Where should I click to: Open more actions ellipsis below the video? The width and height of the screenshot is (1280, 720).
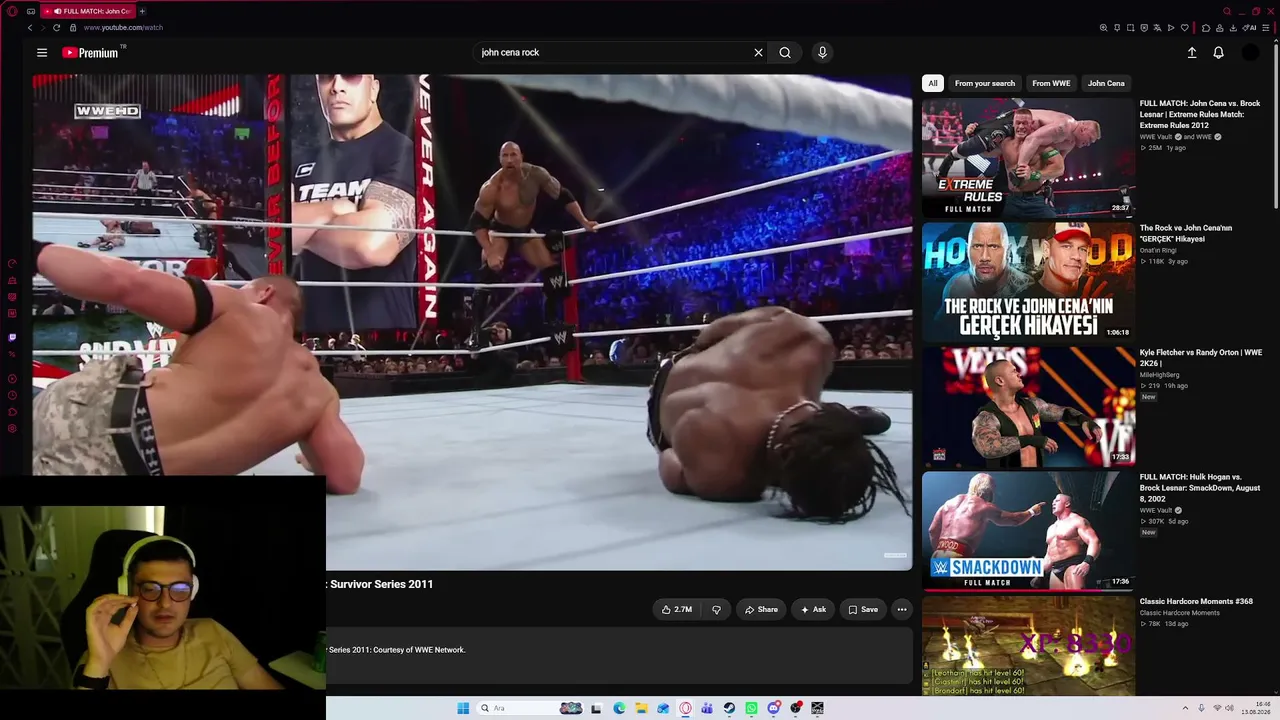pyautogui.click(x=902, y=609)
